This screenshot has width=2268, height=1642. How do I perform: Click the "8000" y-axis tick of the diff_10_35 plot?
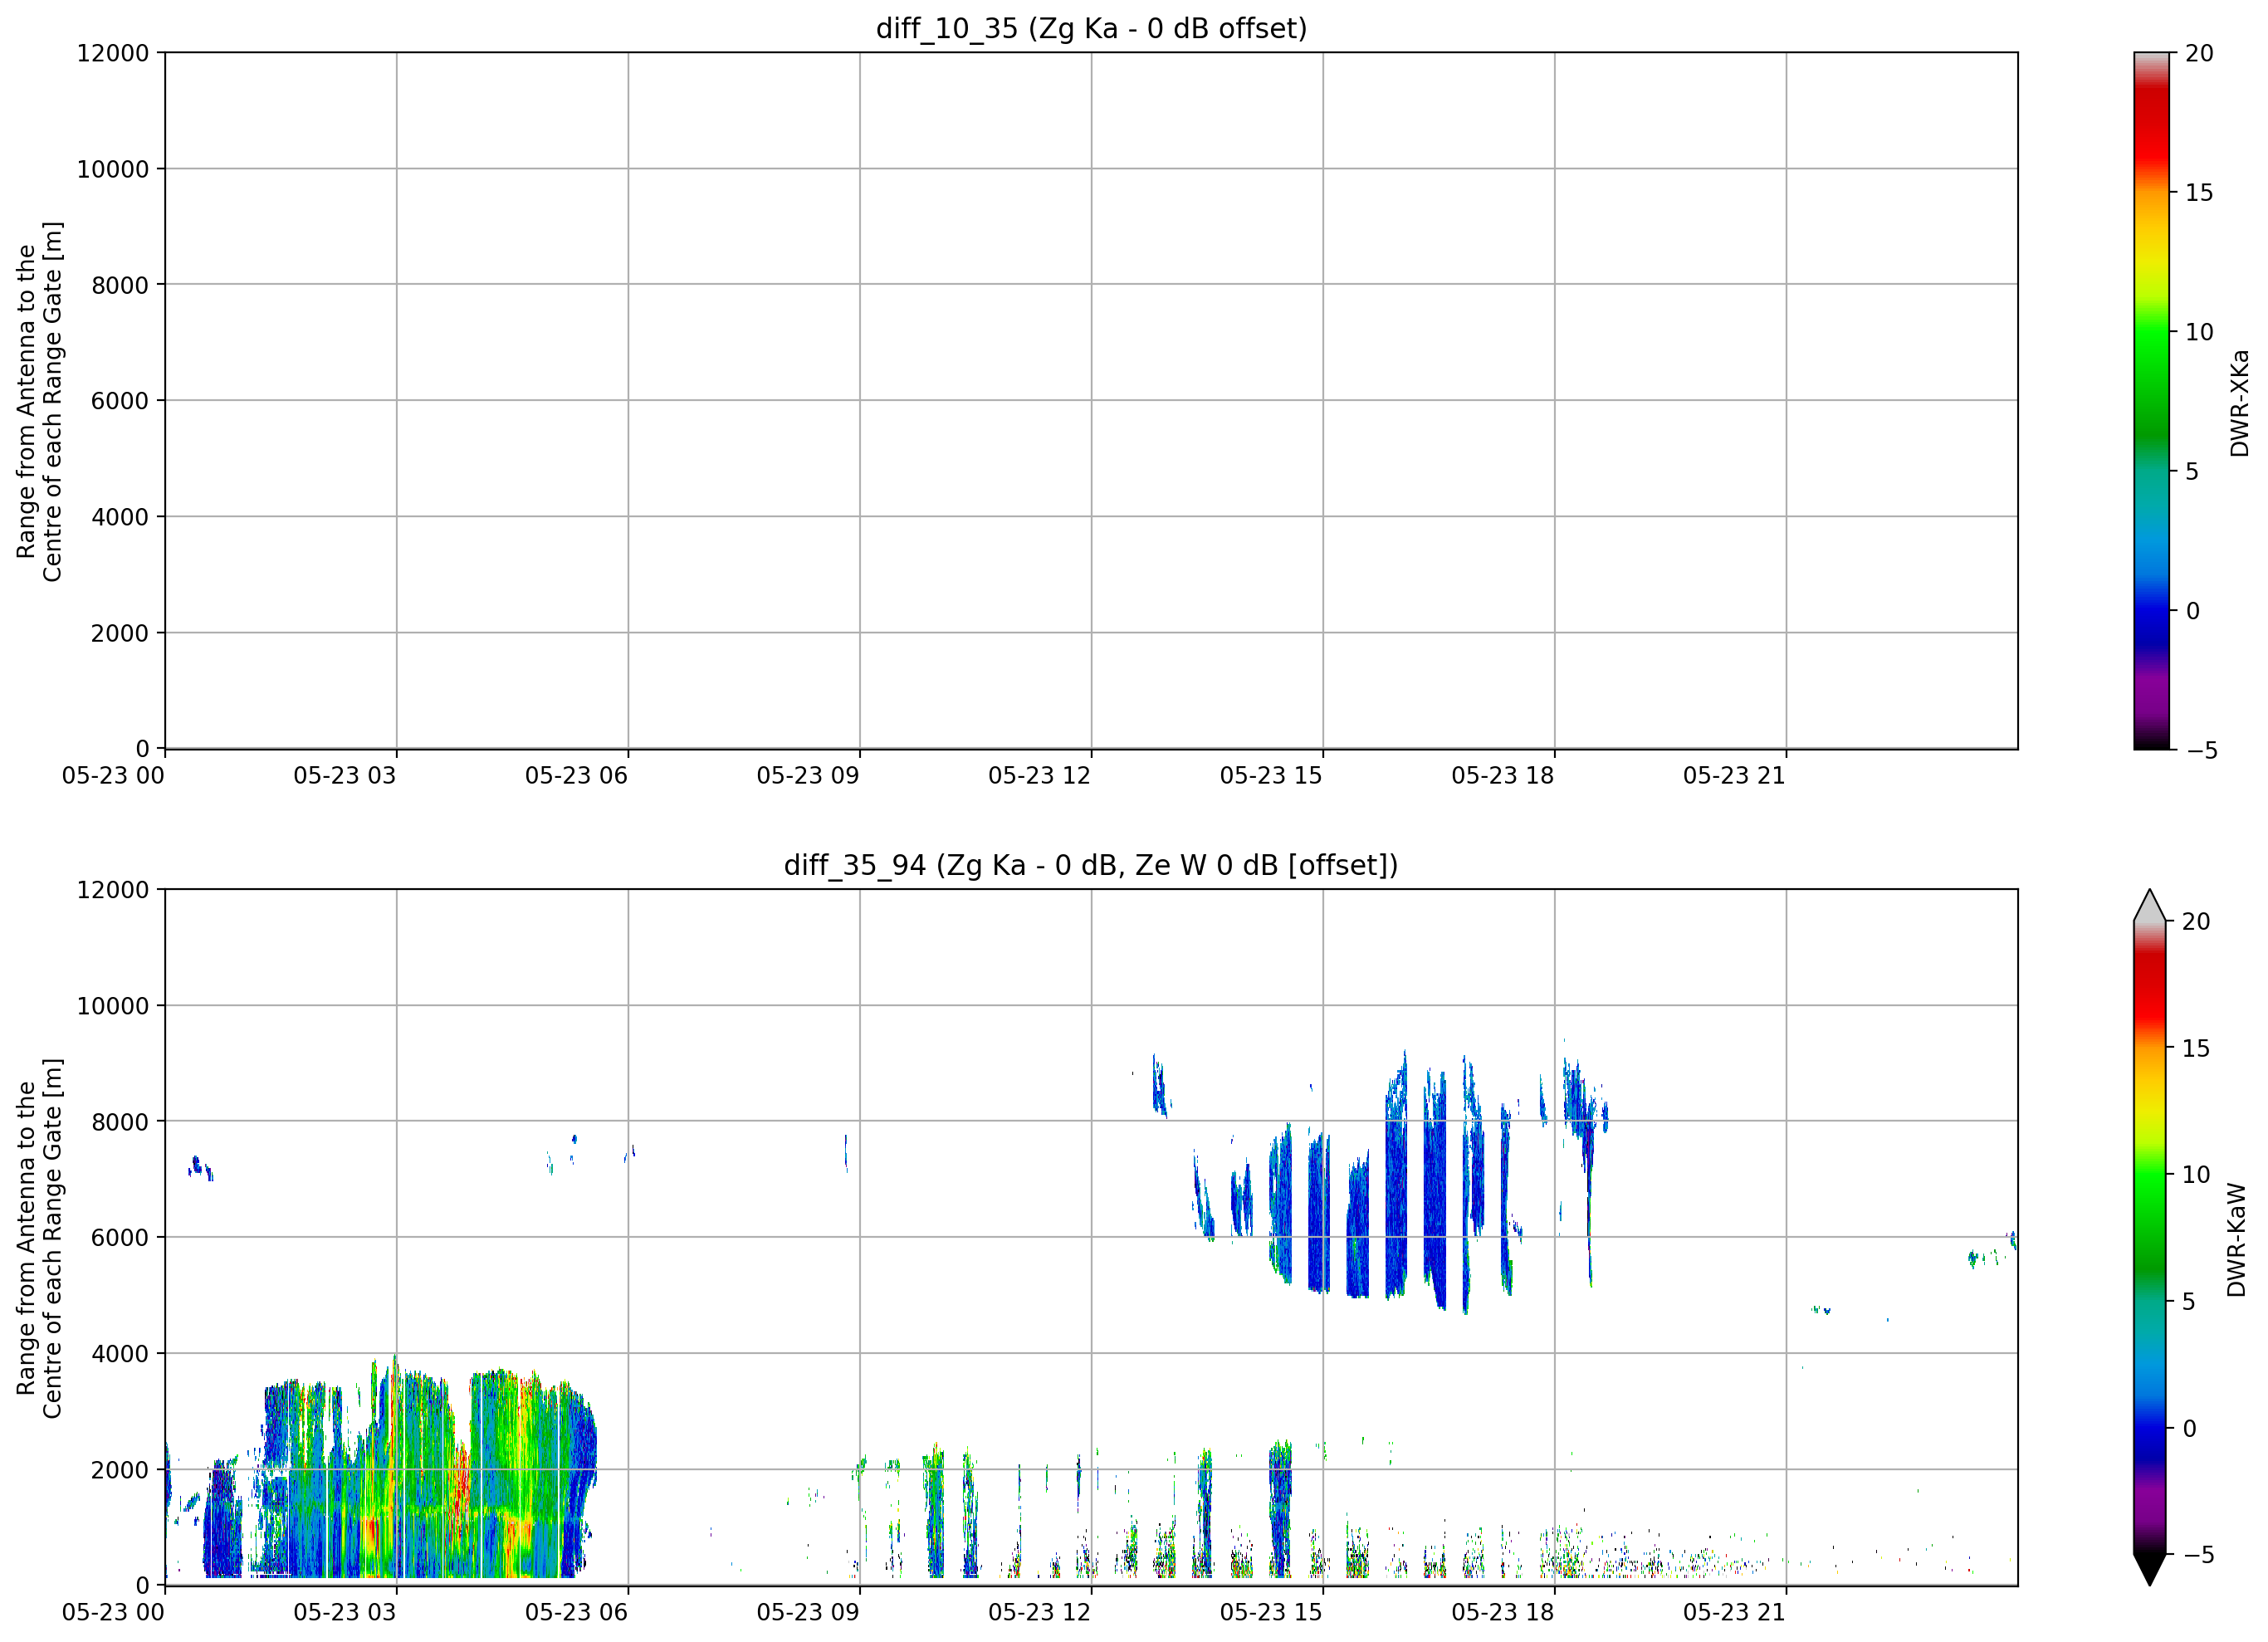click(x=120, y=285)
